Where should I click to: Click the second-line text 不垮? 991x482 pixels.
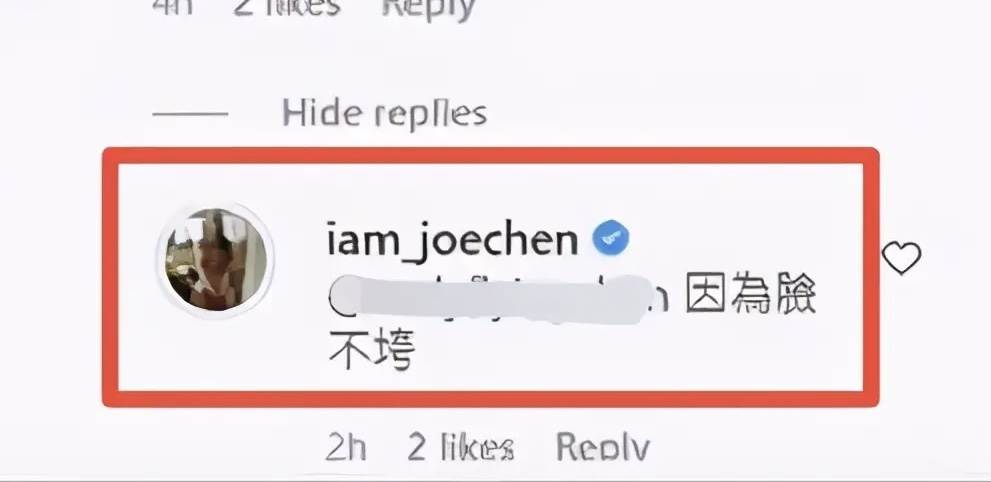372,349
